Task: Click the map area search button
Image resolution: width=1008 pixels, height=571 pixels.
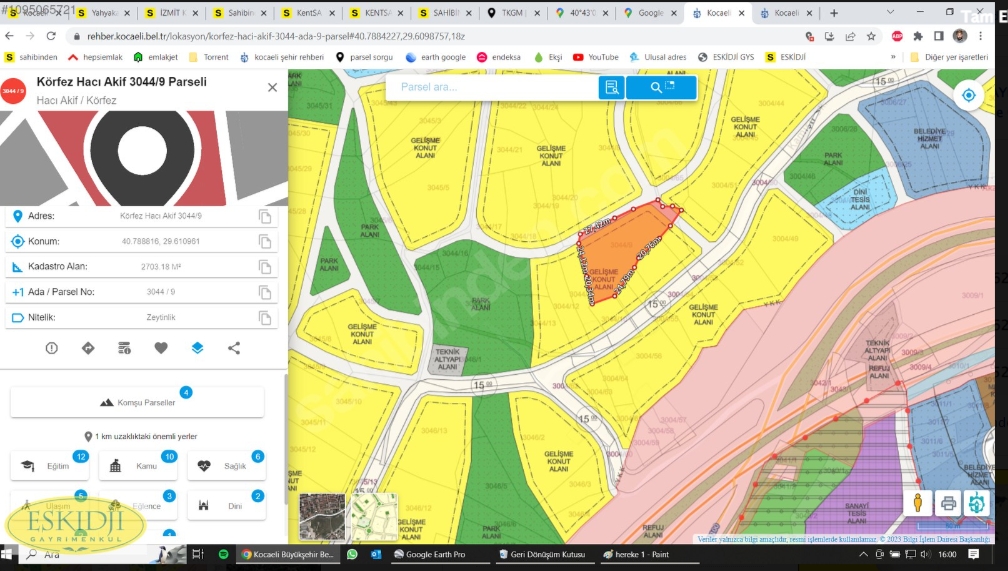Action: coord(662,87)
